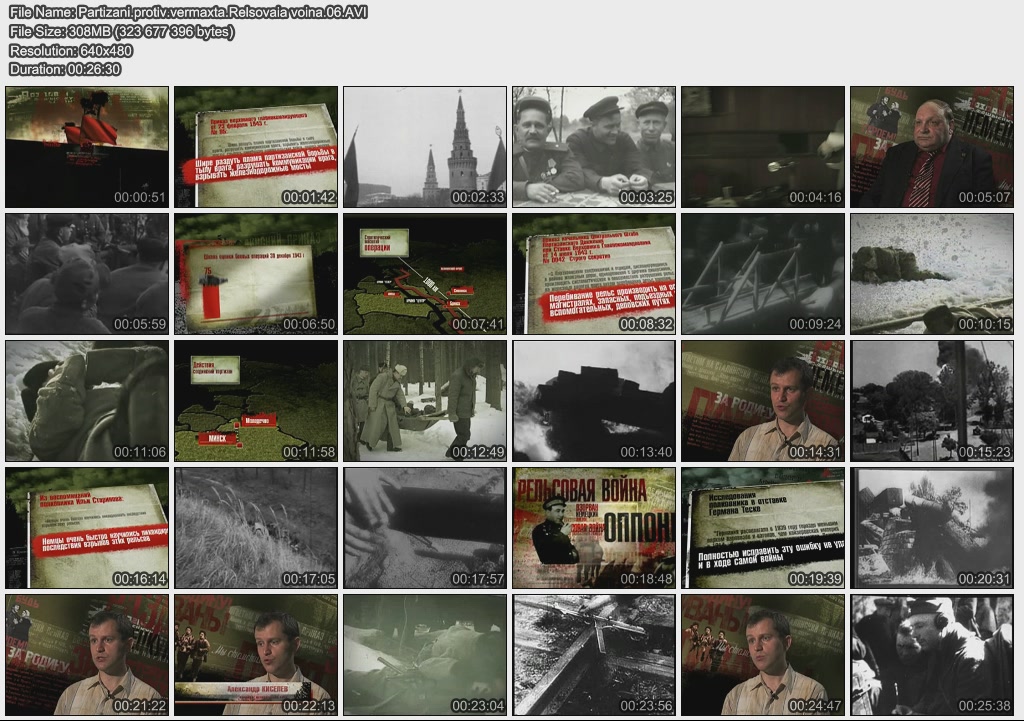This screenshot has height=721, width=1024.
Task: Click the Resolution 640x480 text
Action: click(71, 51)
